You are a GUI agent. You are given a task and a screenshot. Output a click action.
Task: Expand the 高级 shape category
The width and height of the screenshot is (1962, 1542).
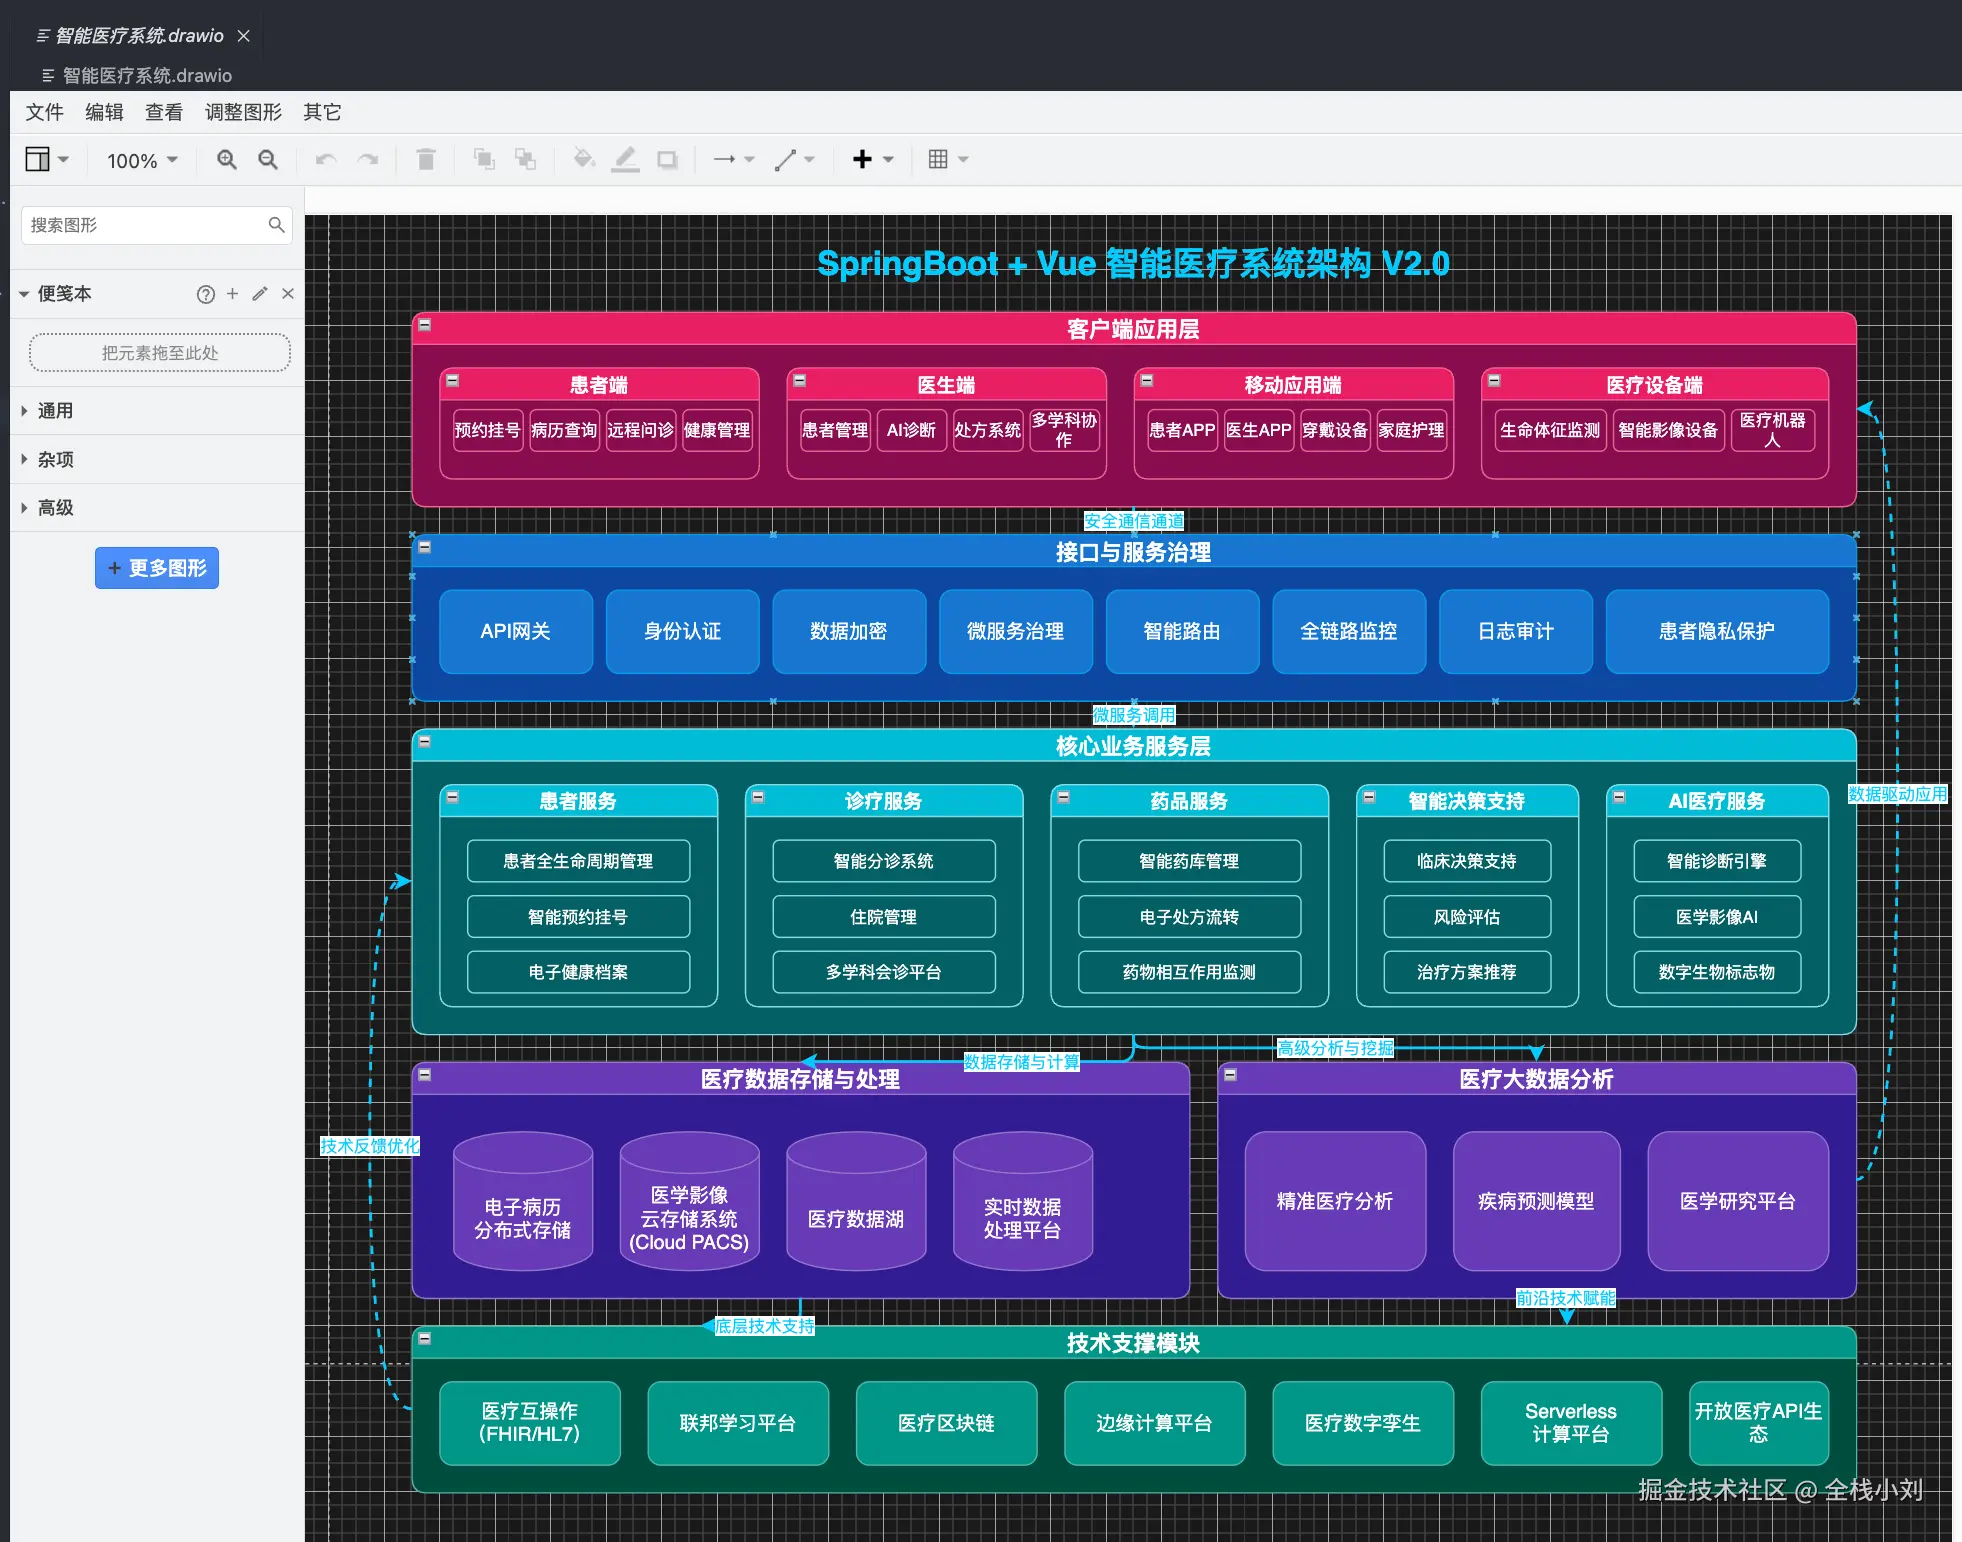click(55, 508)
